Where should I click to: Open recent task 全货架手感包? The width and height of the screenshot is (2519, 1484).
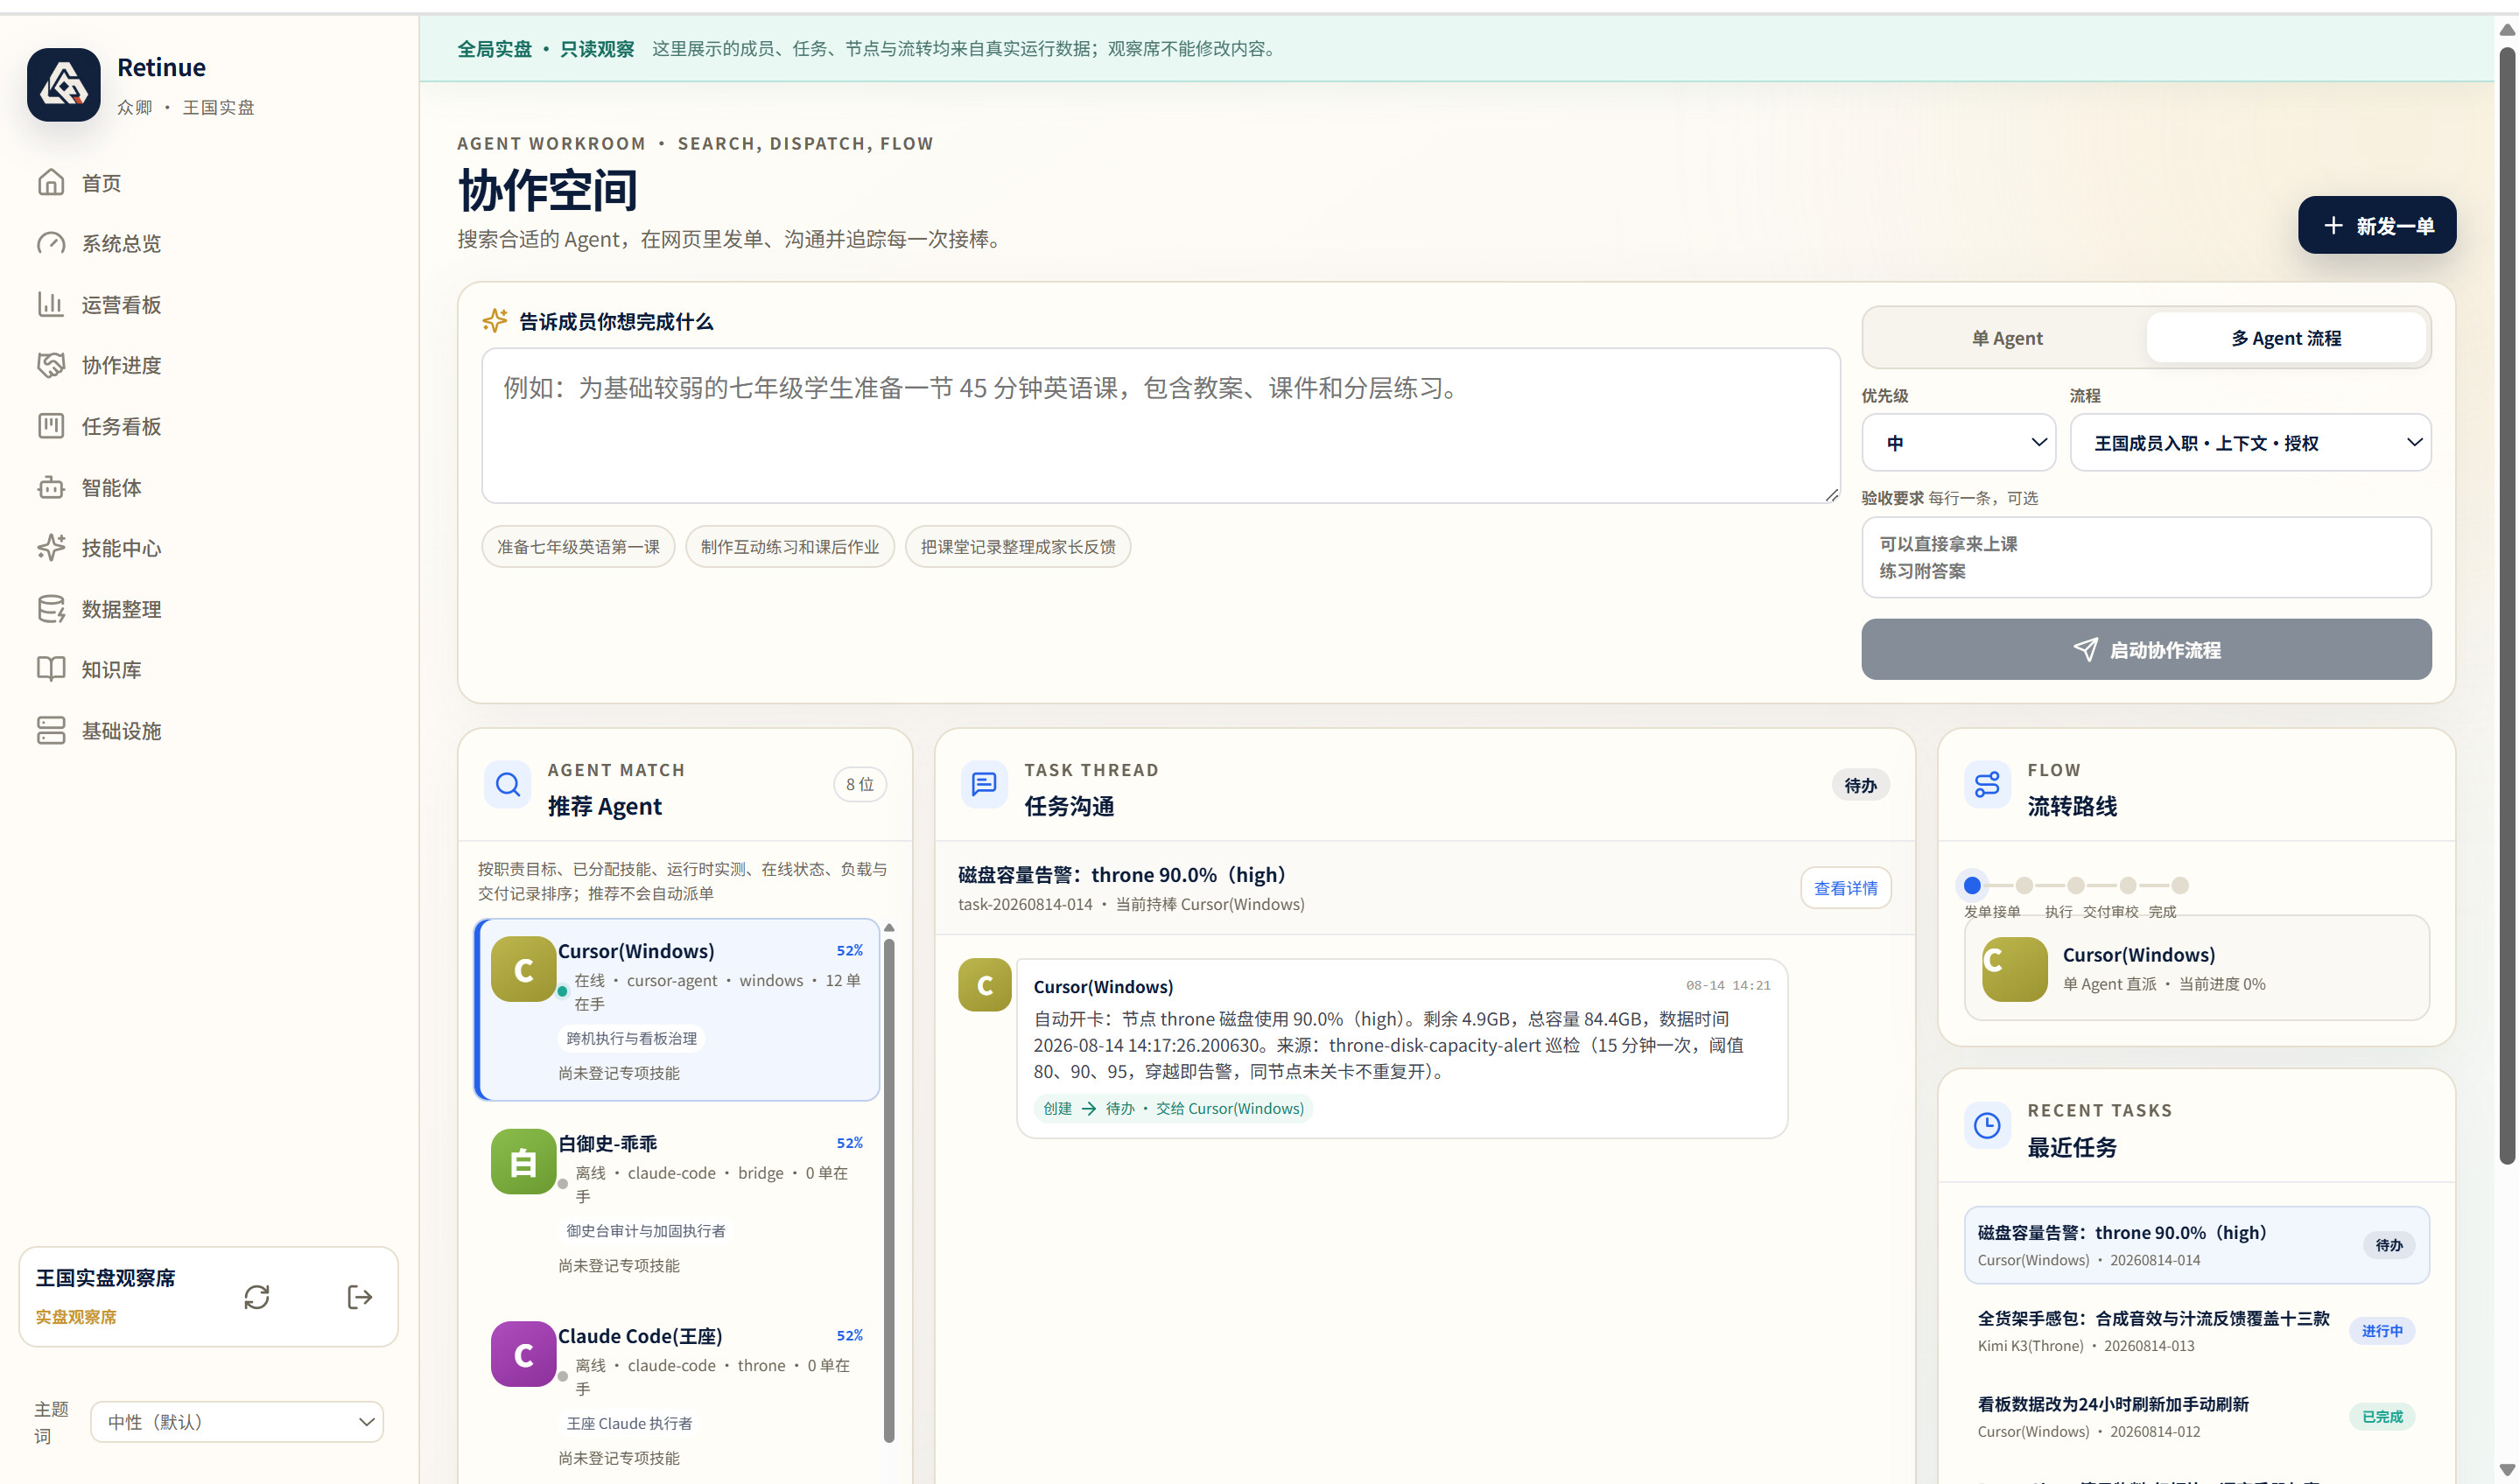(x=2196, y=1331)
